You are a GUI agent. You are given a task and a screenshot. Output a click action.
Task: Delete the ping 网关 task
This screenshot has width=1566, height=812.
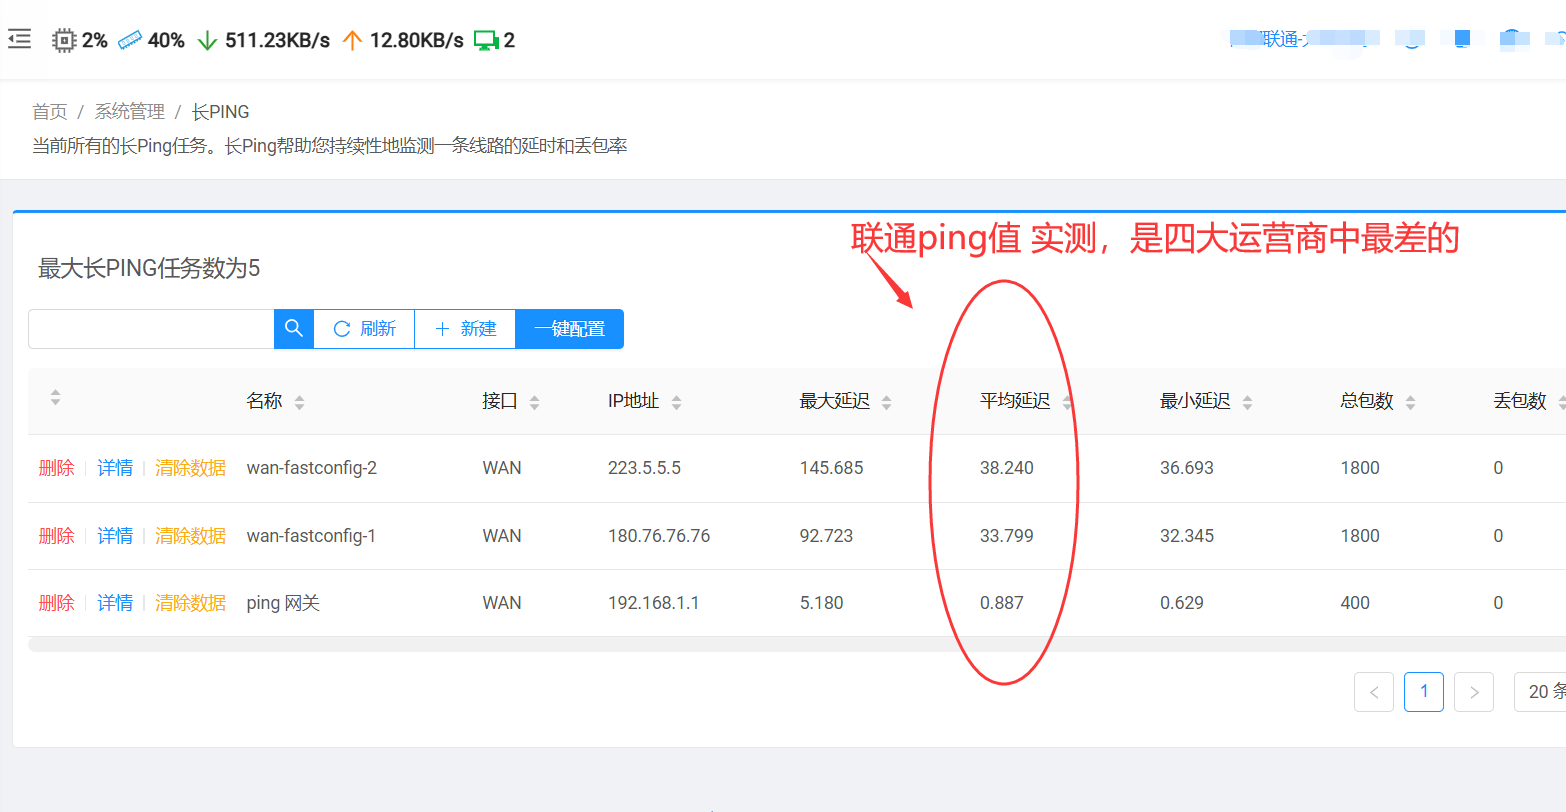(56, 603)
